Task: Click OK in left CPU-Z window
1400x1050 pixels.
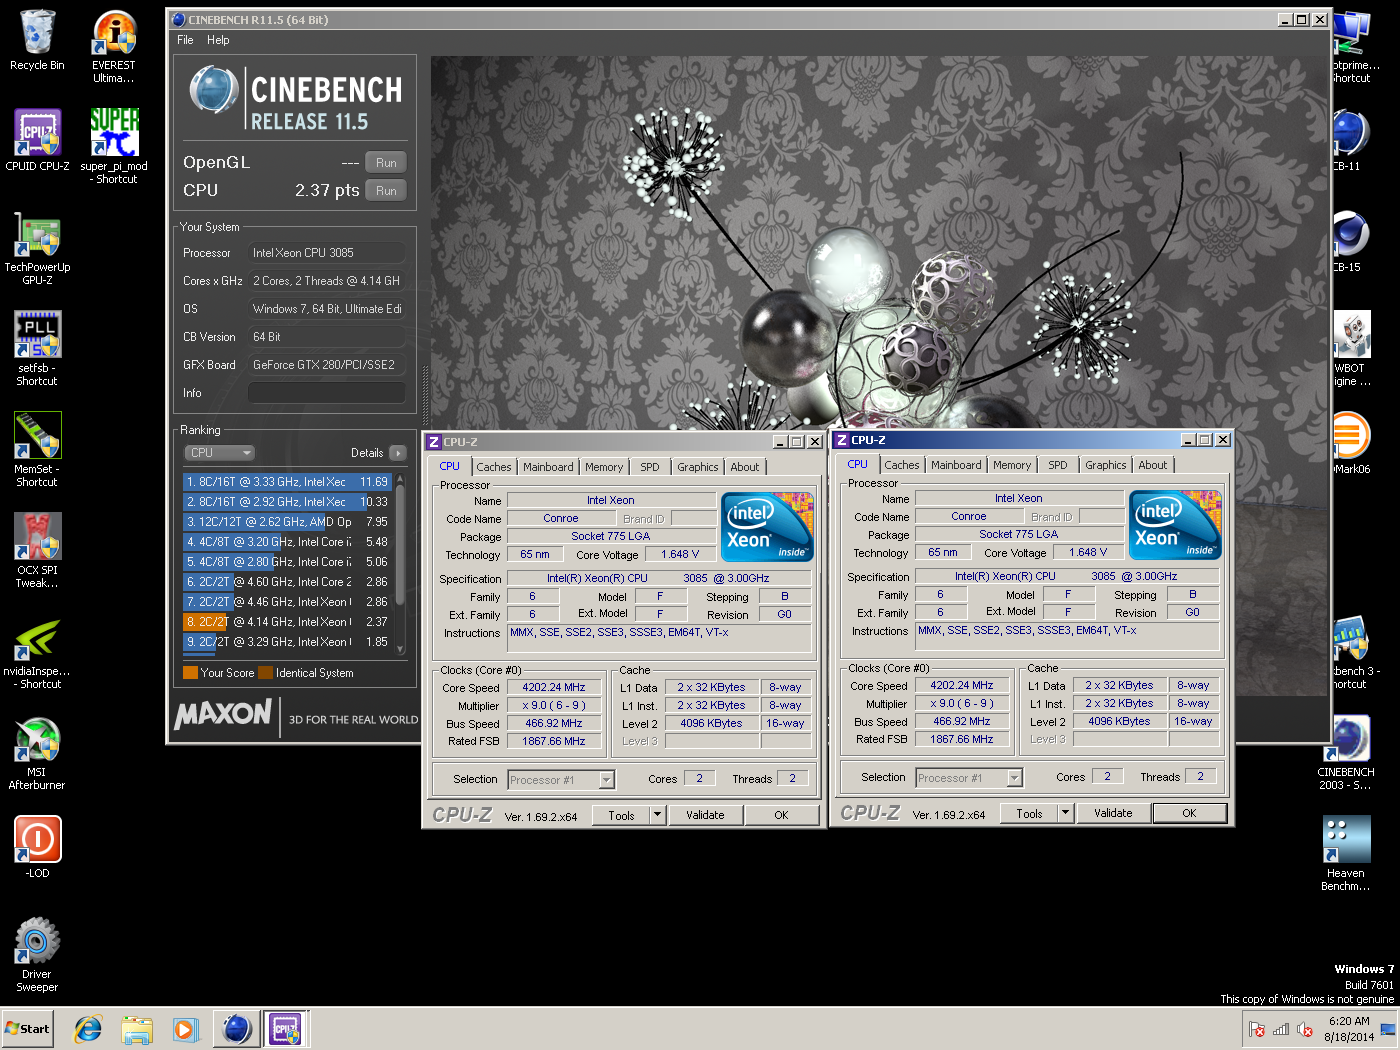Action: click(781, 815)
